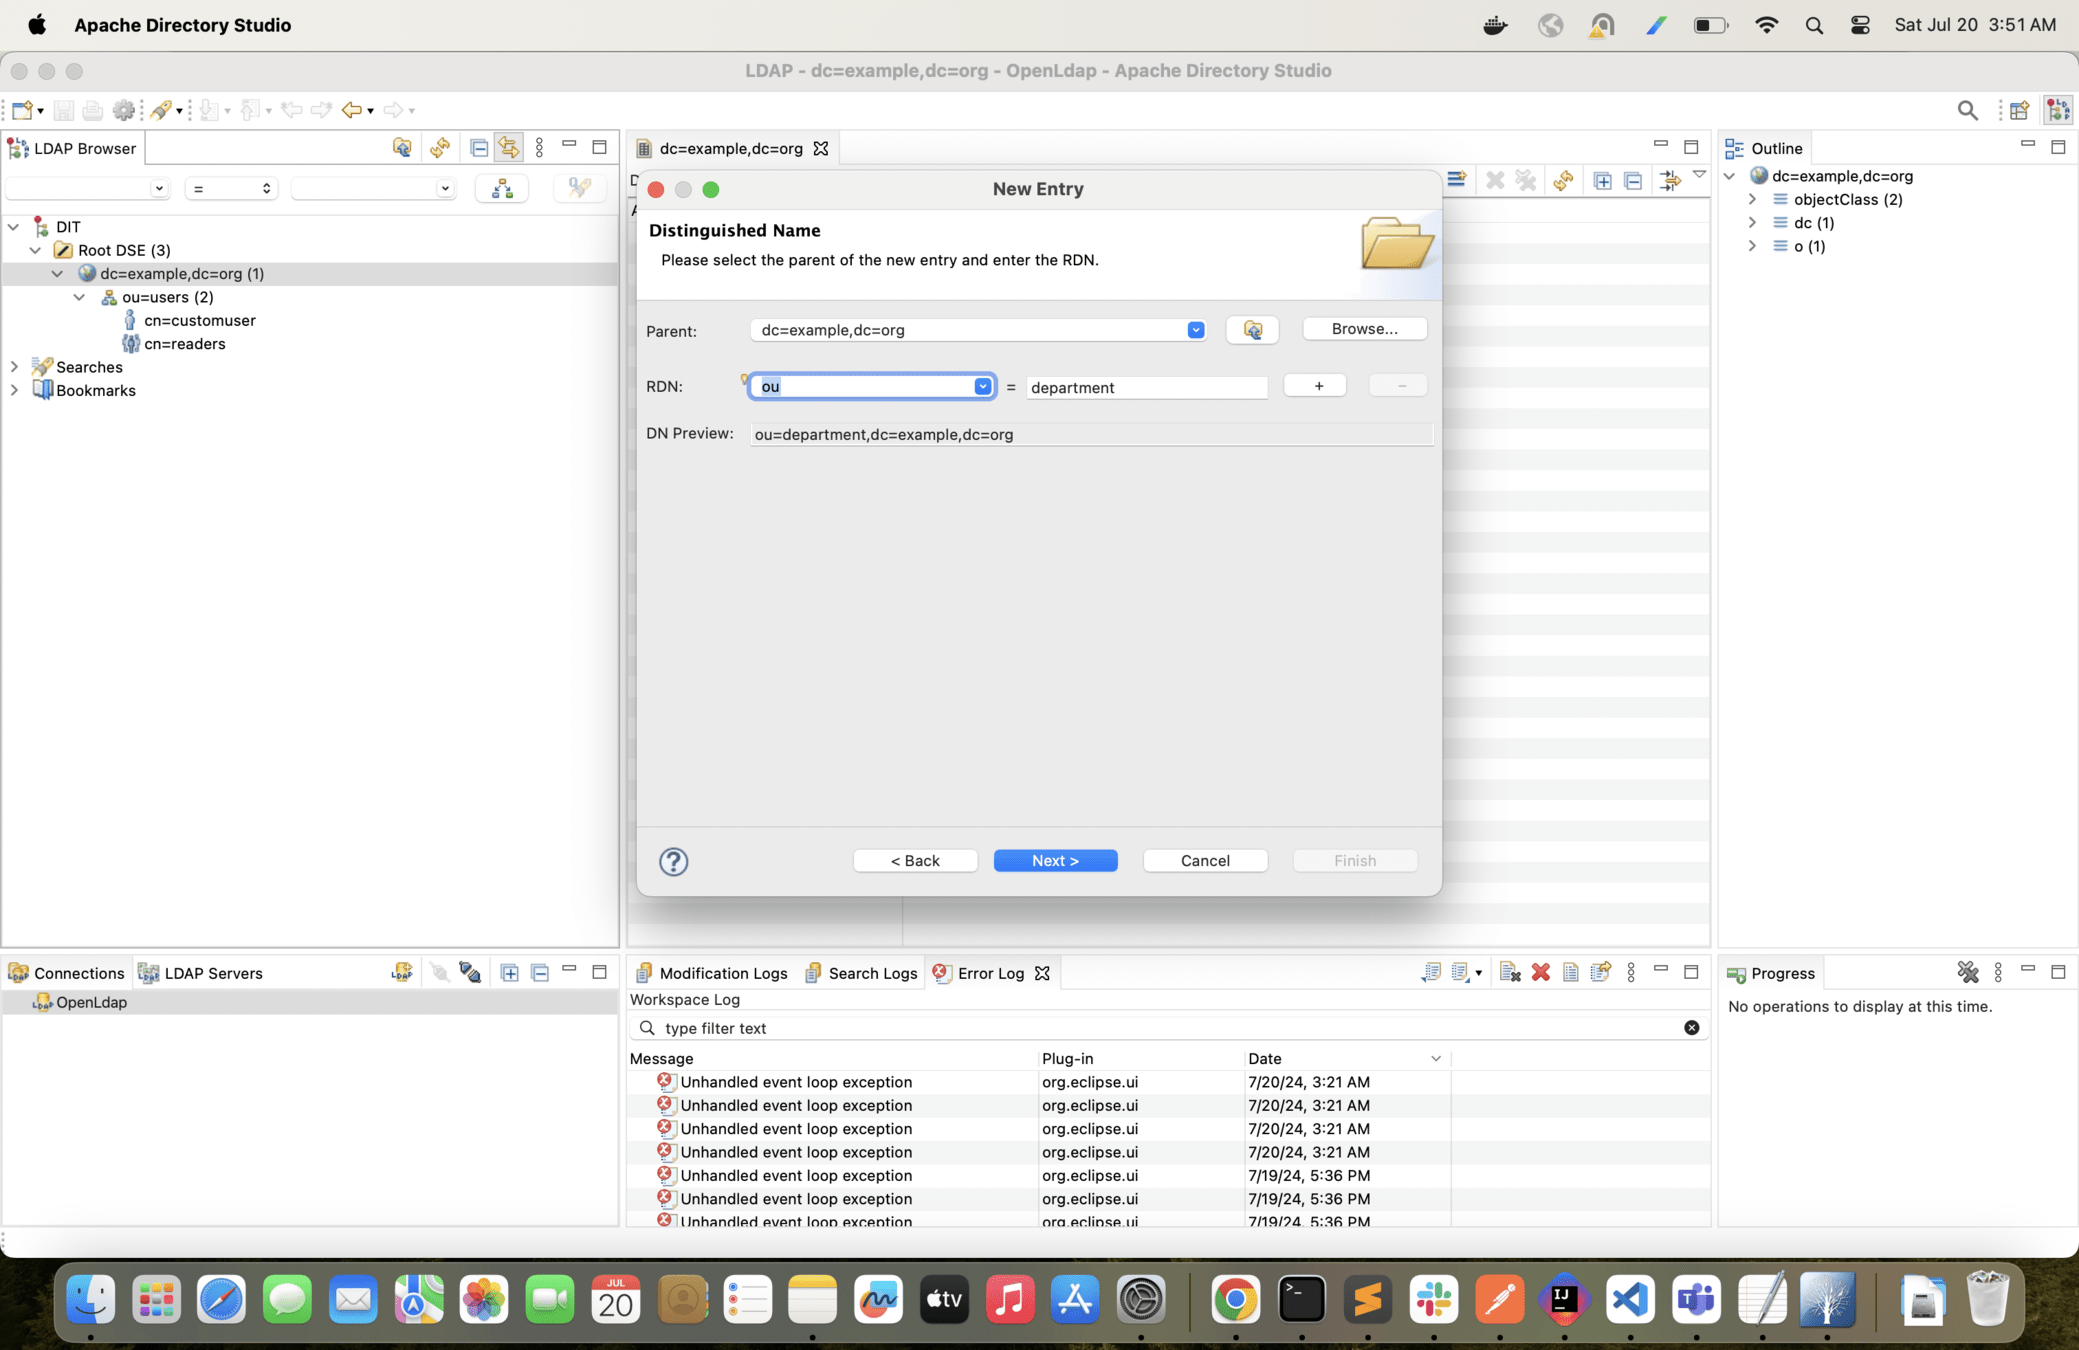Click the RDN value field containing department
Screen dimensions: 2079x1350
(x=1145, y=387)
